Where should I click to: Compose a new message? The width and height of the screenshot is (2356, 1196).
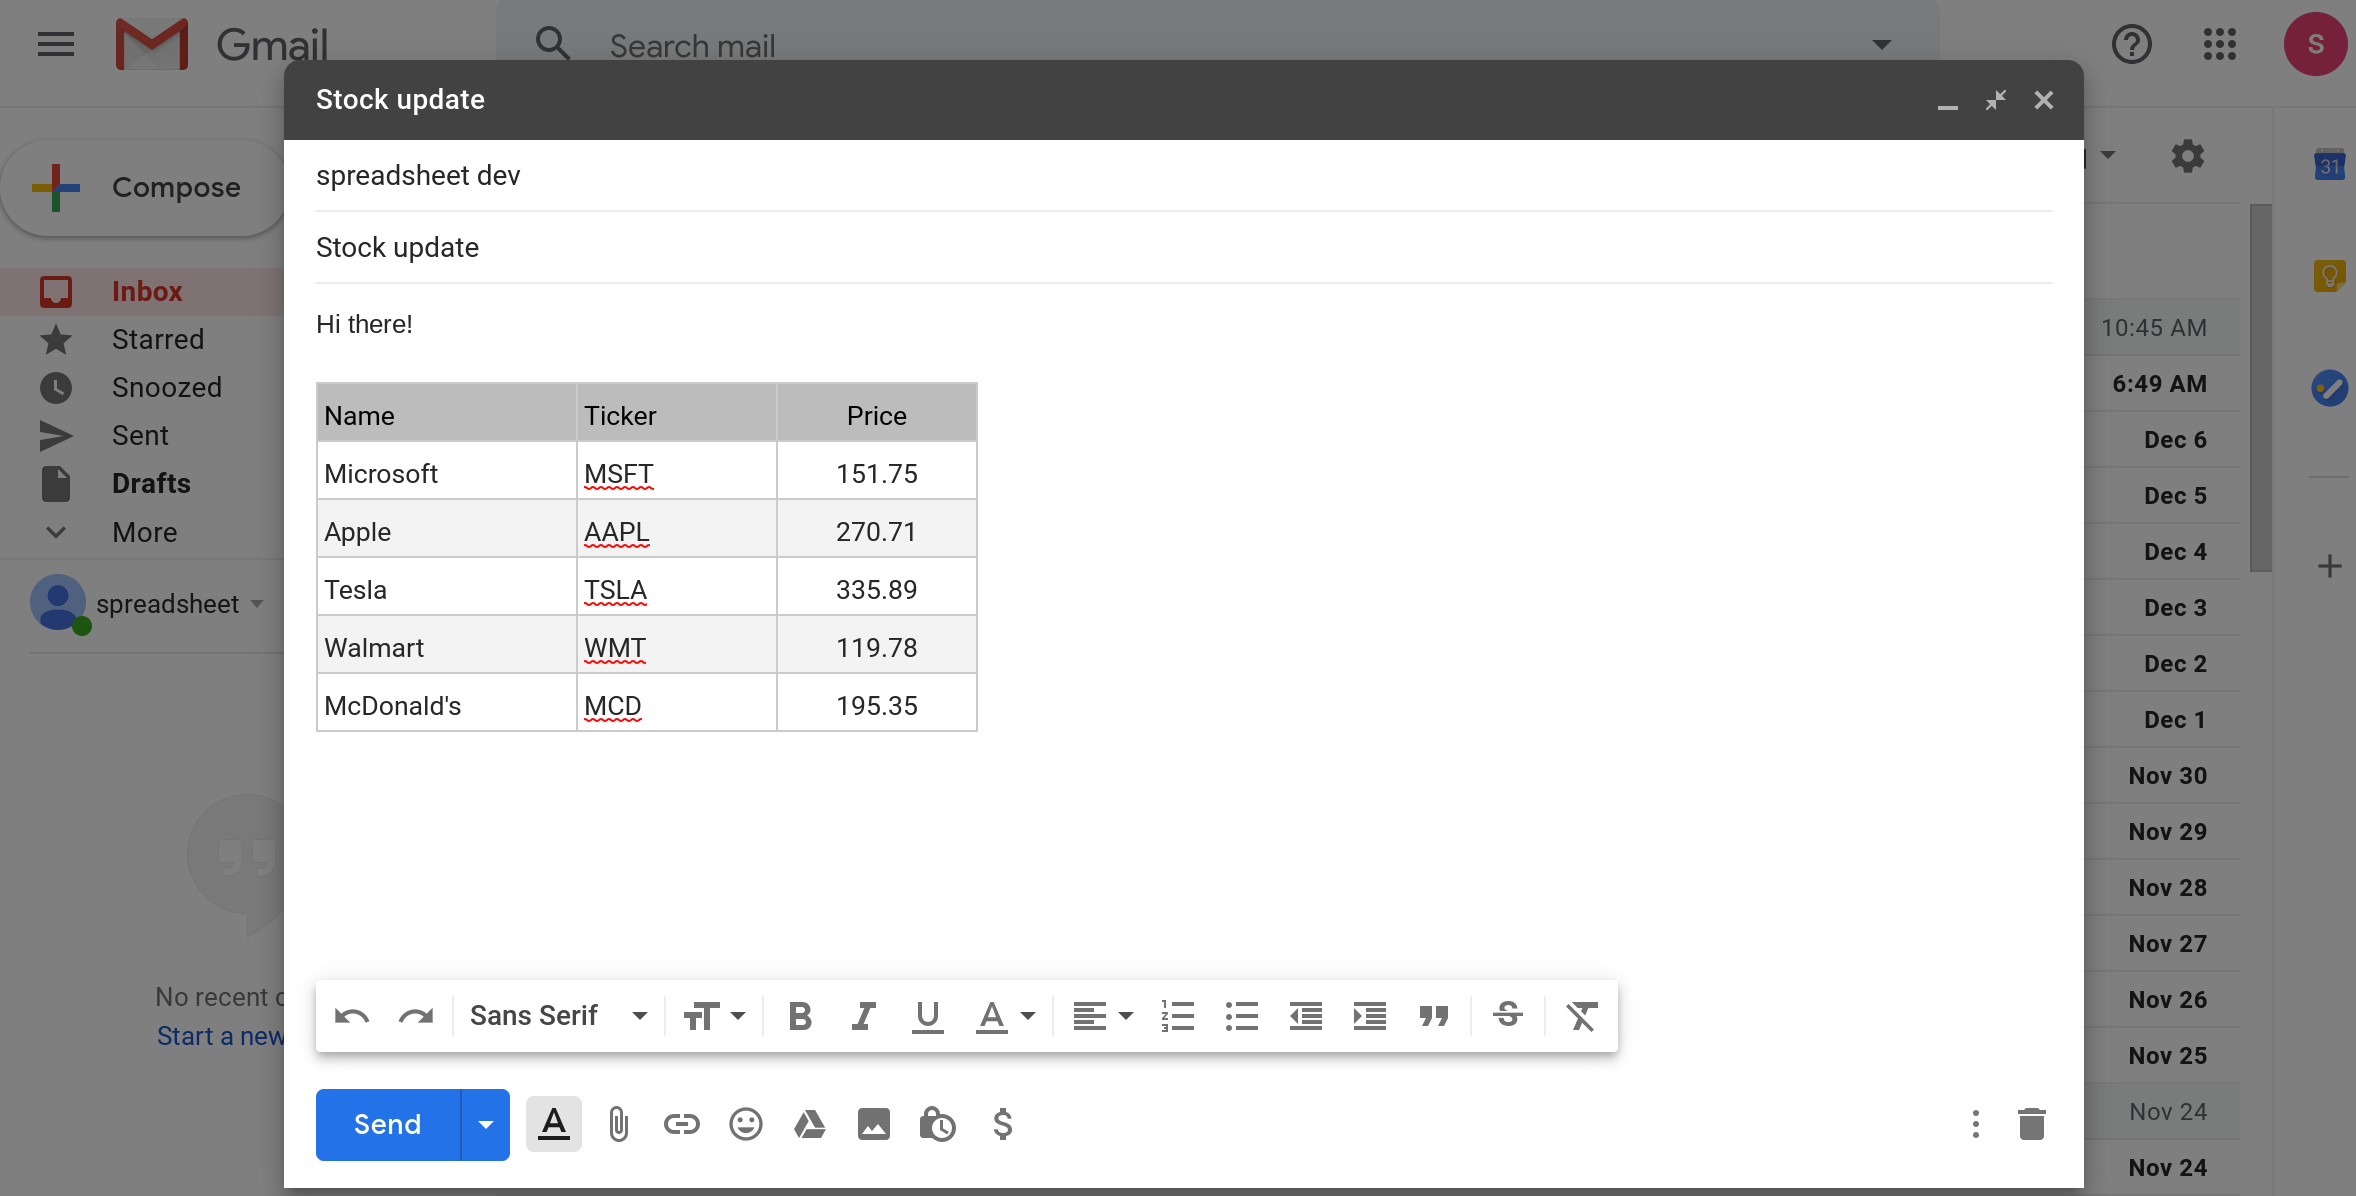(143, 188)
